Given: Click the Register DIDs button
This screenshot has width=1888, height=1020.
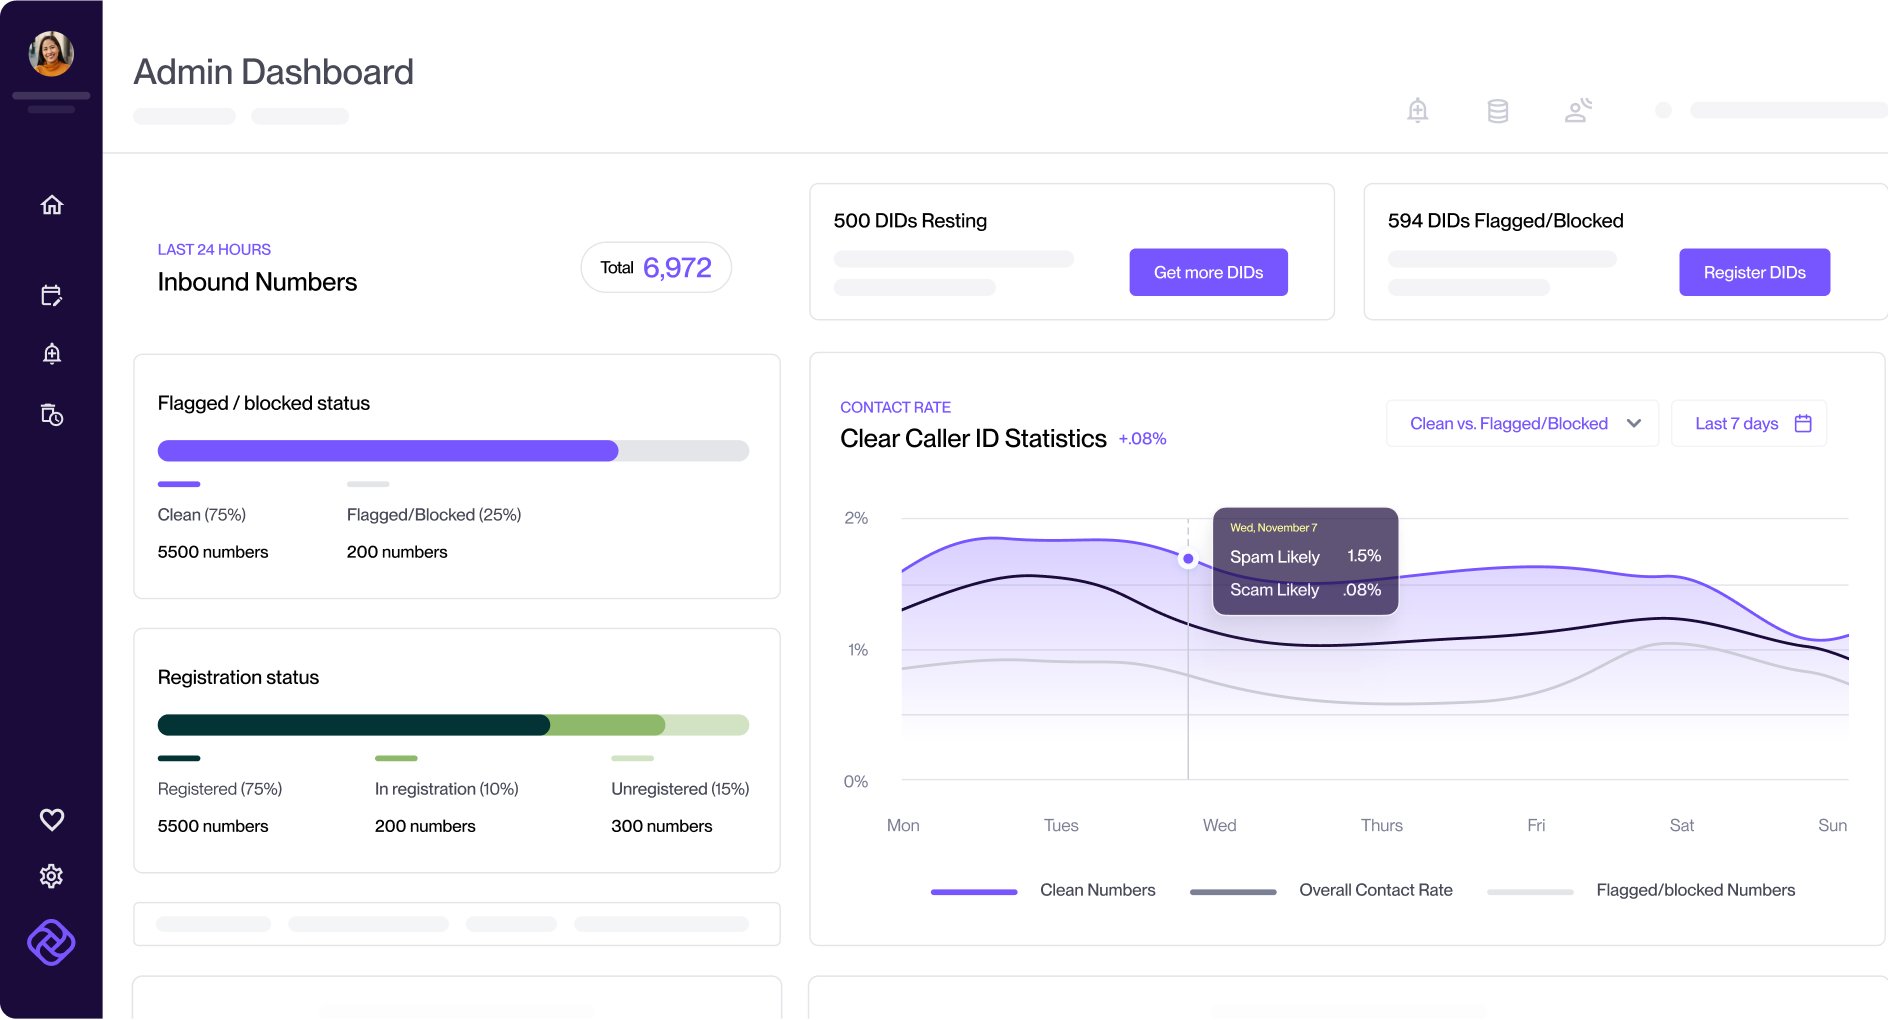Looking at the screenshot, I should pyautogui.click(x=1754, y=272).
